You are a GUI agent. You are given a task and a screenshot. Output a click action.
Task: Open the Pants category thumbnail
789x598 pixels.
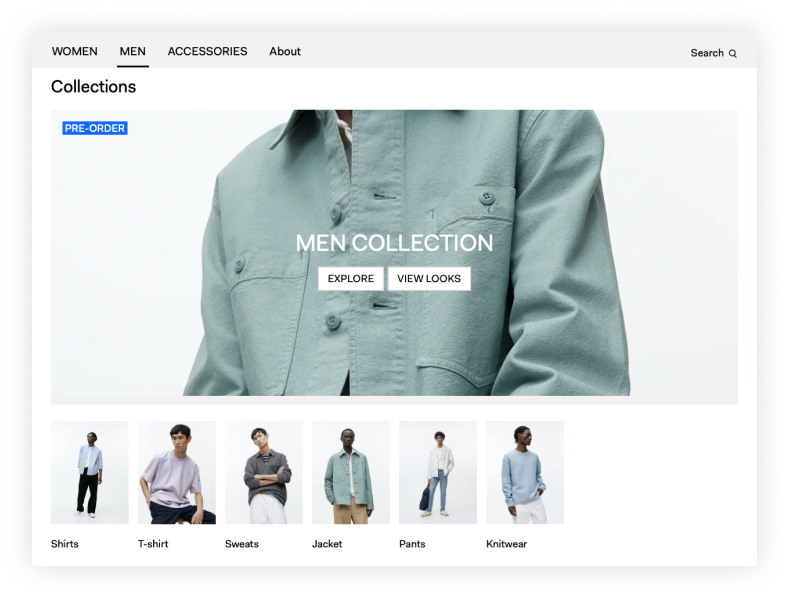pyautogui.click(x=438, y=473)
